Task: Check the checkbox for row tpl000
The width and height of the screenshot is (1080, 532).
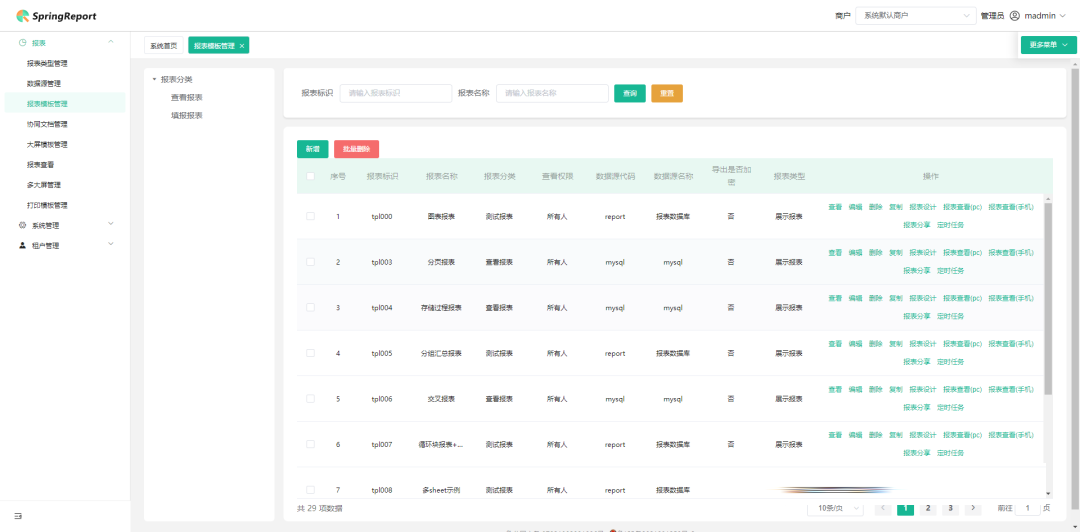Action: tap(310, 216)
